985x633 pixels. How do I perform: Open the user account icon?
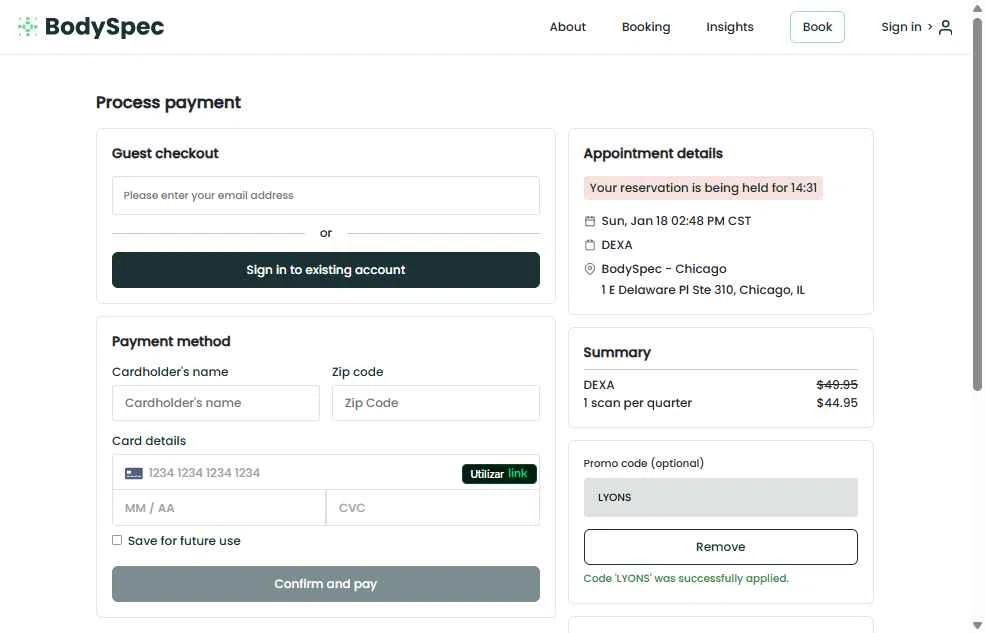pos(945,27)
